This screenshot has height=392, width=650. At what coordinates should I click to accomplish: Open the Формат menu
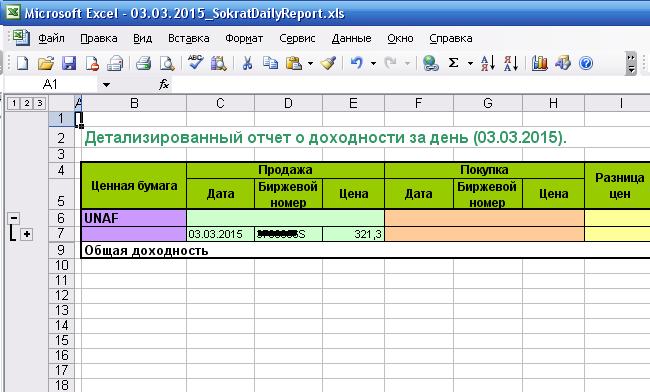coord(244,39)
